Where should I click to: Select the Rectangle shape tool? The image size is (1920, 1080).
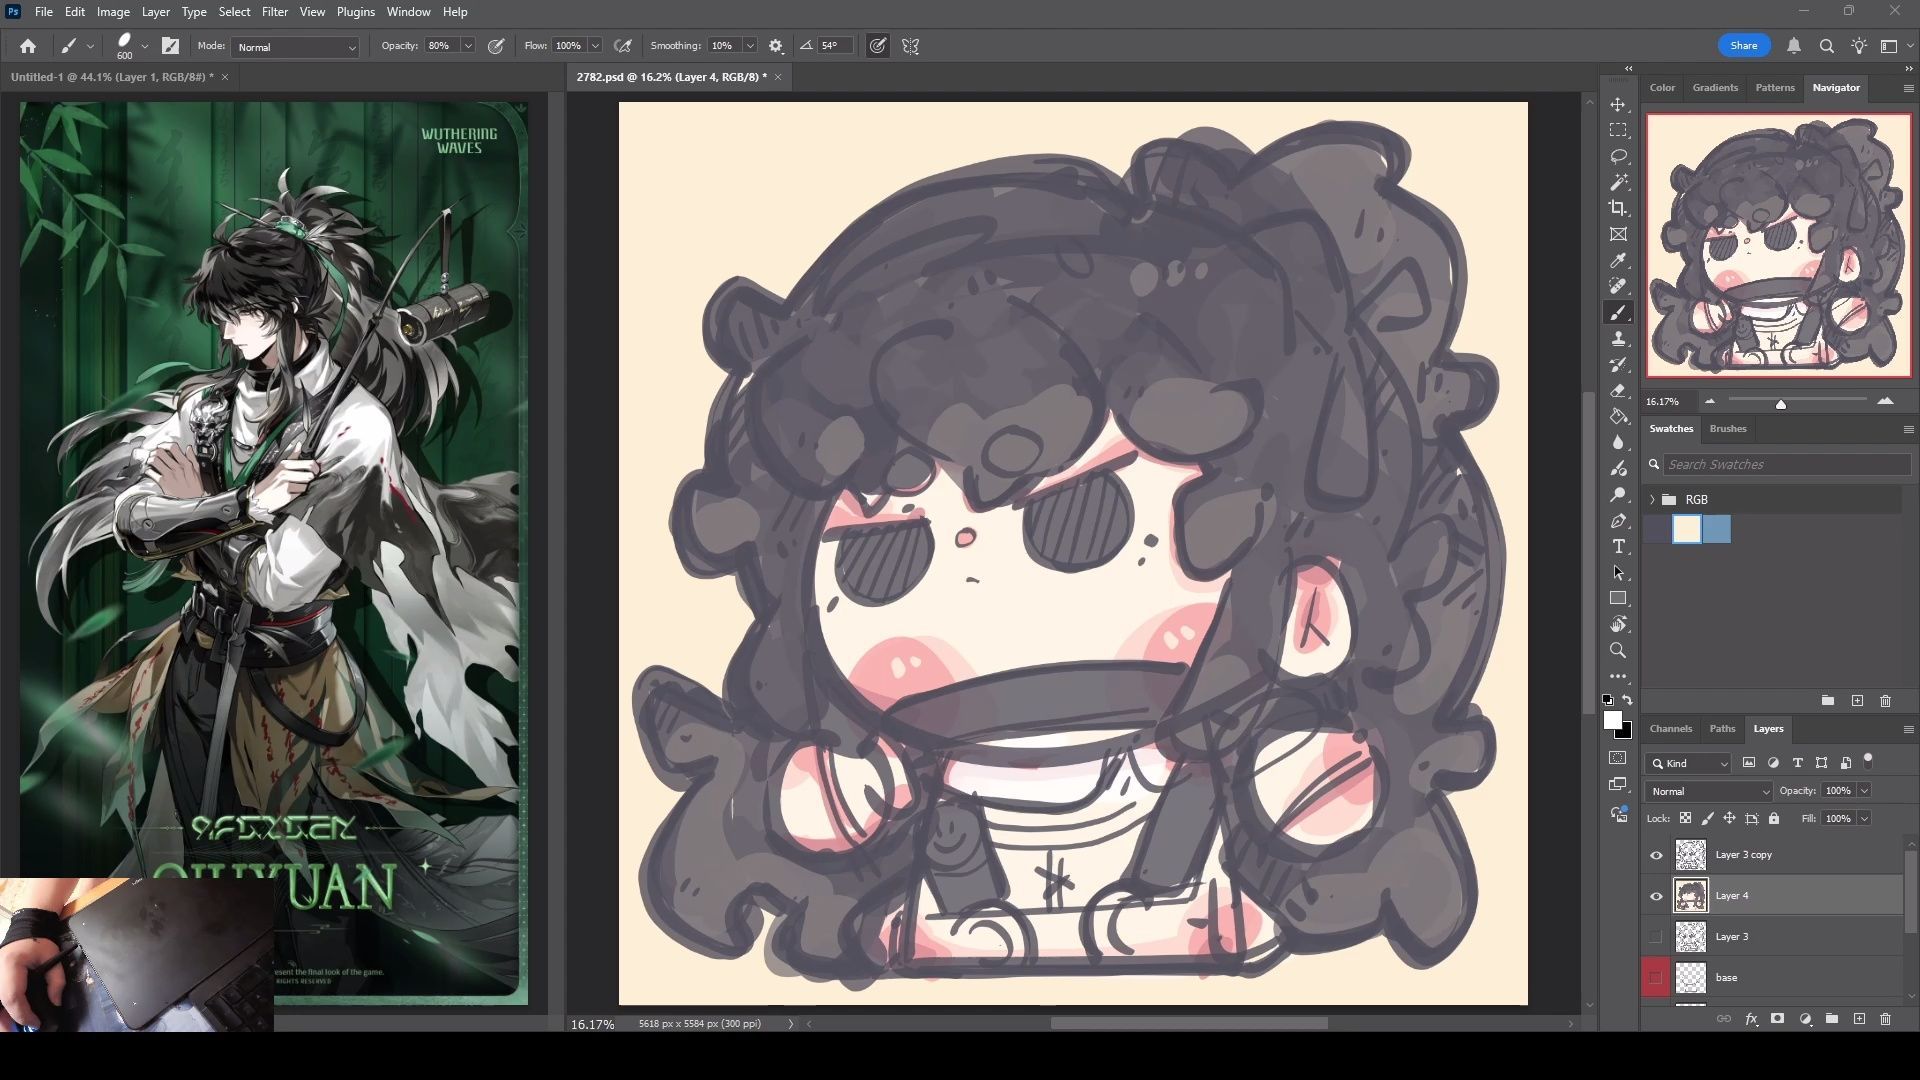point(1618,599)
